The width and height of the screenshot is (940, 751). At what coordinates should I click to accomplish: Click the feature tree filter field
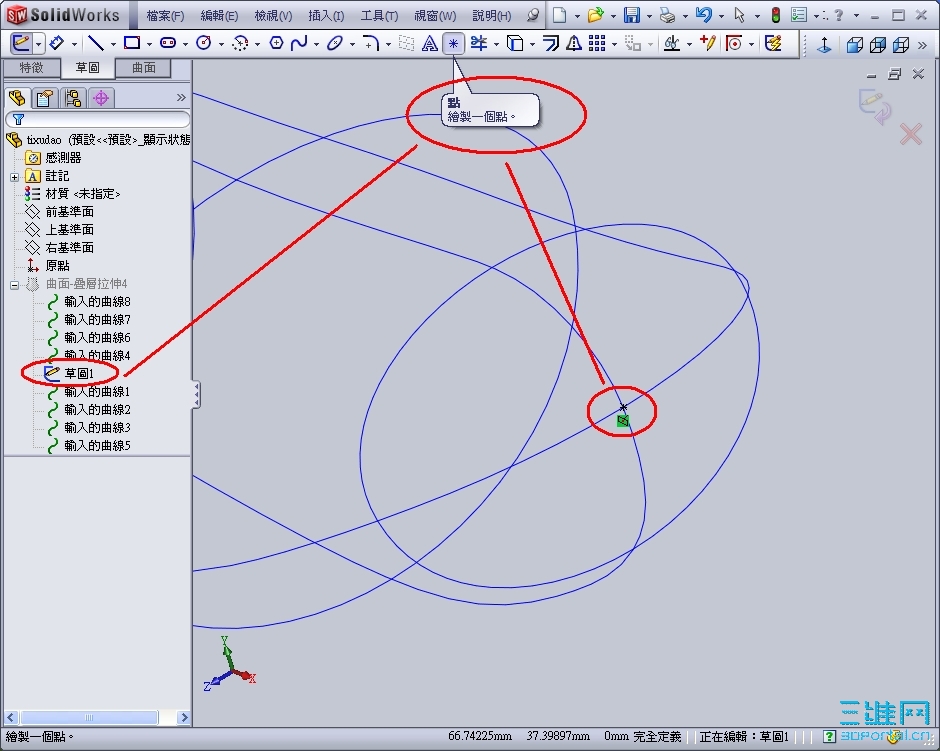[98, 119]
